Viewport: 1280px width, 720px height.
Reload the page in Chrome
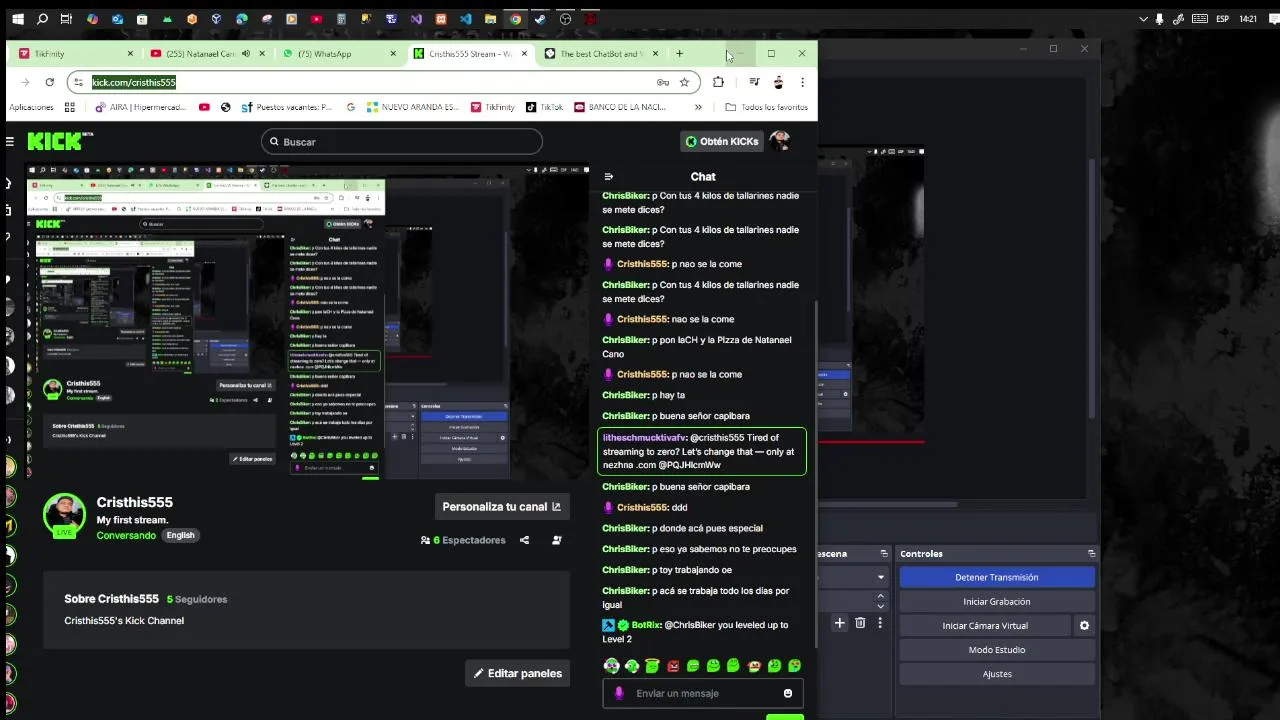[x=49, y=83]
